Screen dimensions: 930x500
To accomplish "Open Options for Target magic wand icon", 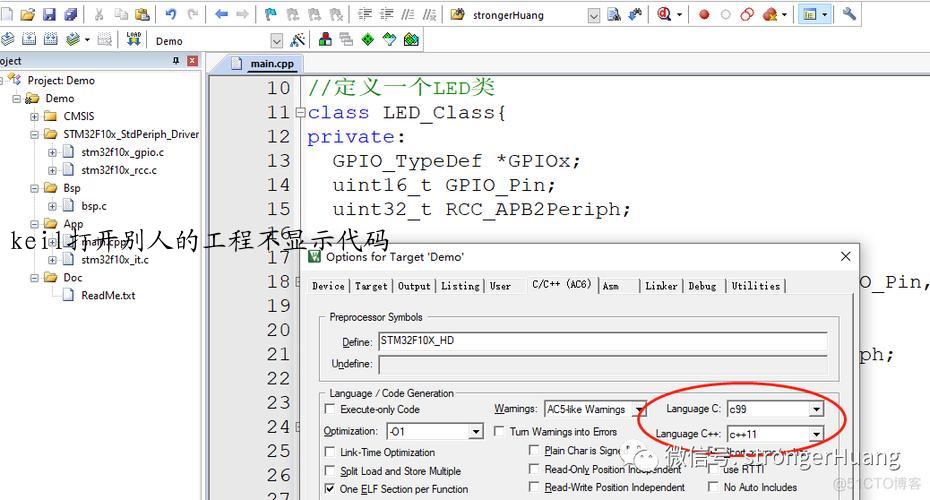I will click(298, 40).
